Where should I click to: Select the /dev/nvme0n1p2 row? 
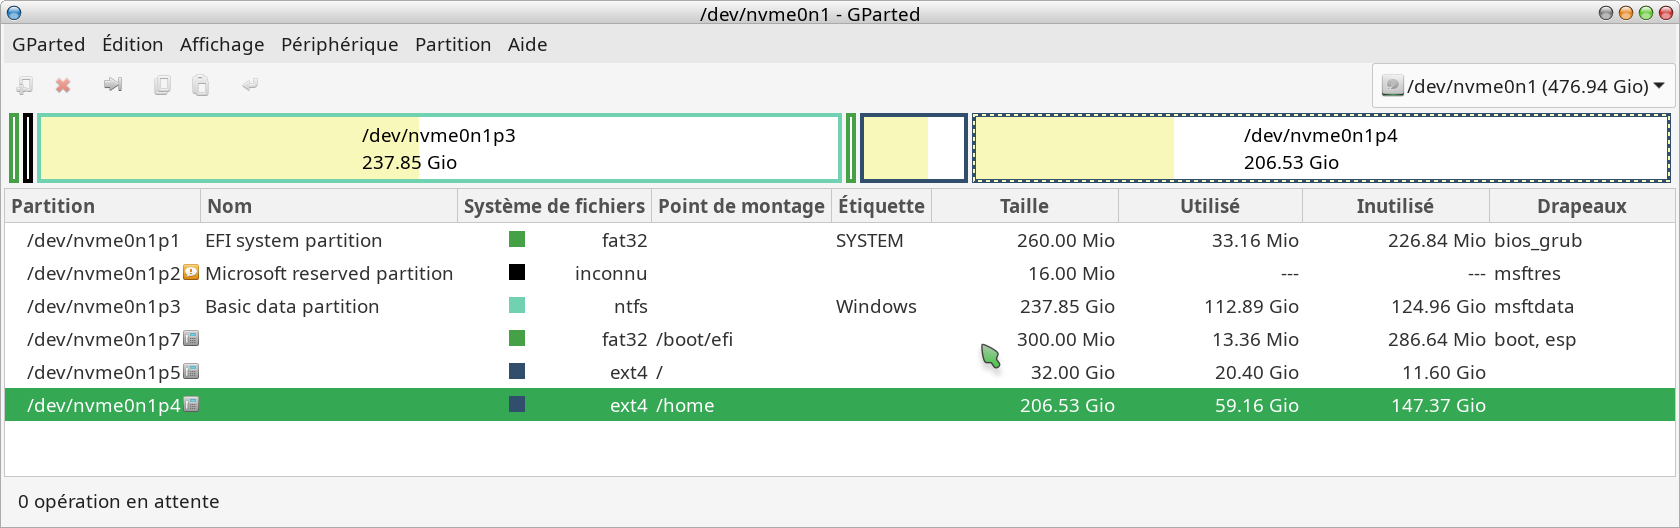coord(840,273)
